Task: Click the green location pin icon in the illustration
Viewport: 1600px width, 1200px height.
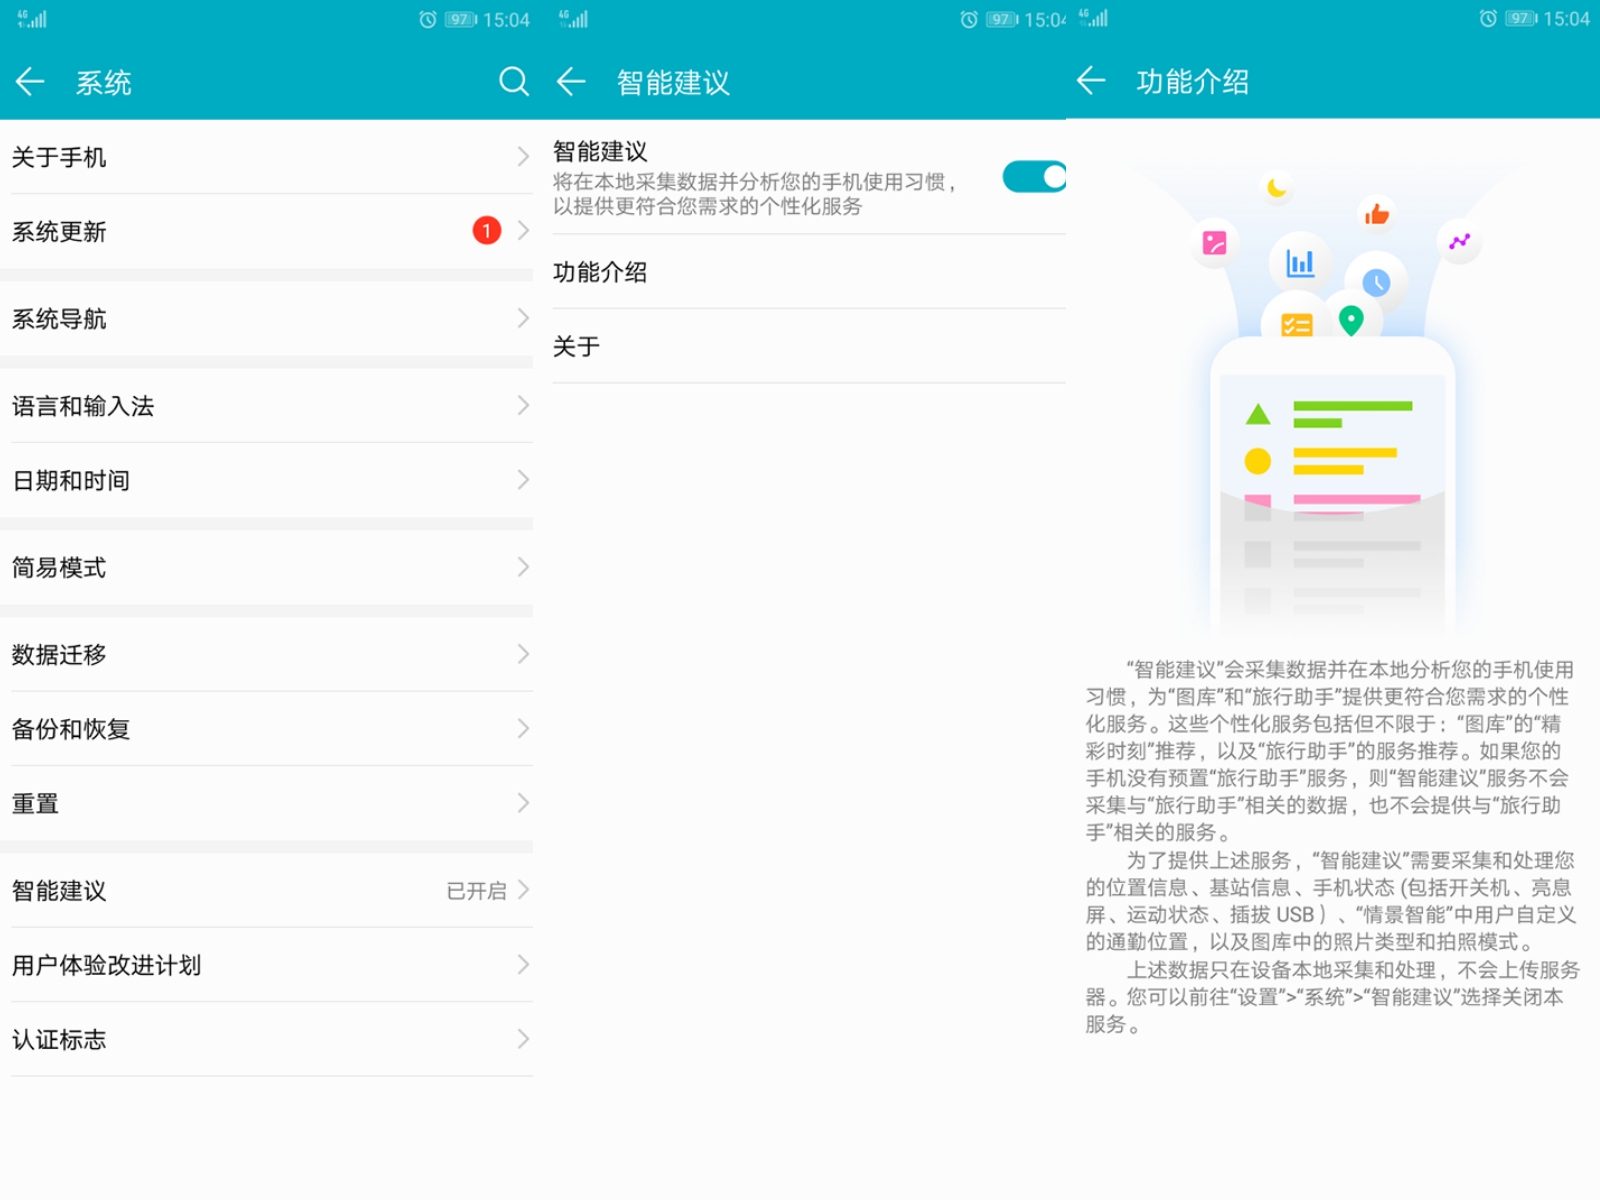Action: pyautogui.click(x=1352, y=320)
